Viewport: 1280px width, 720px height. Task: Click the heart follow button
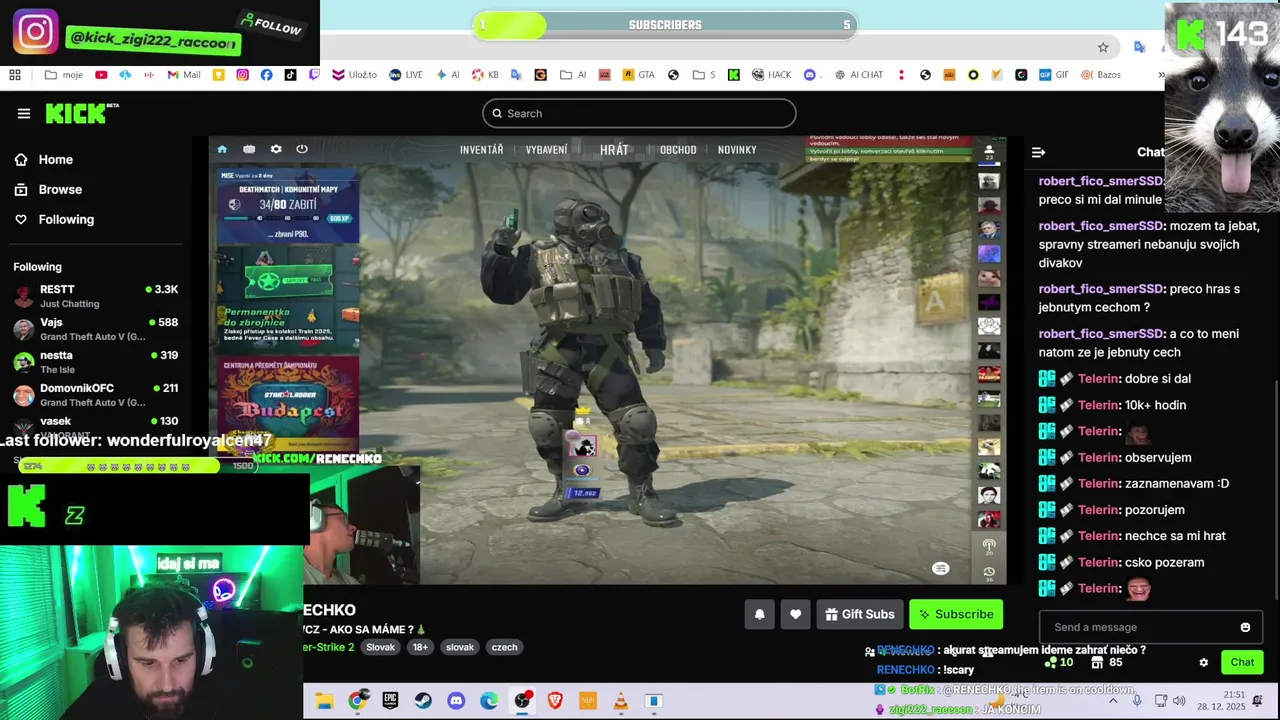pos(795,614)
